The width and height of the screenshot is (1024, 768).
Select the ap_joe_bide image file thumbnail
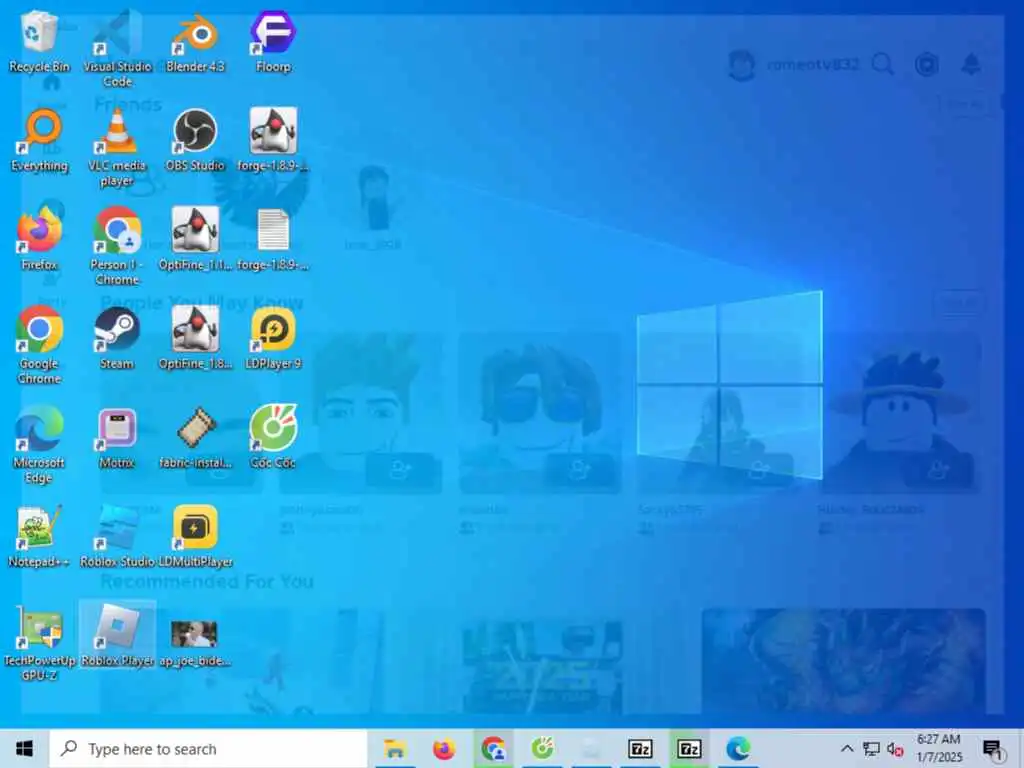pyautogui.click(x=195, y=641)
